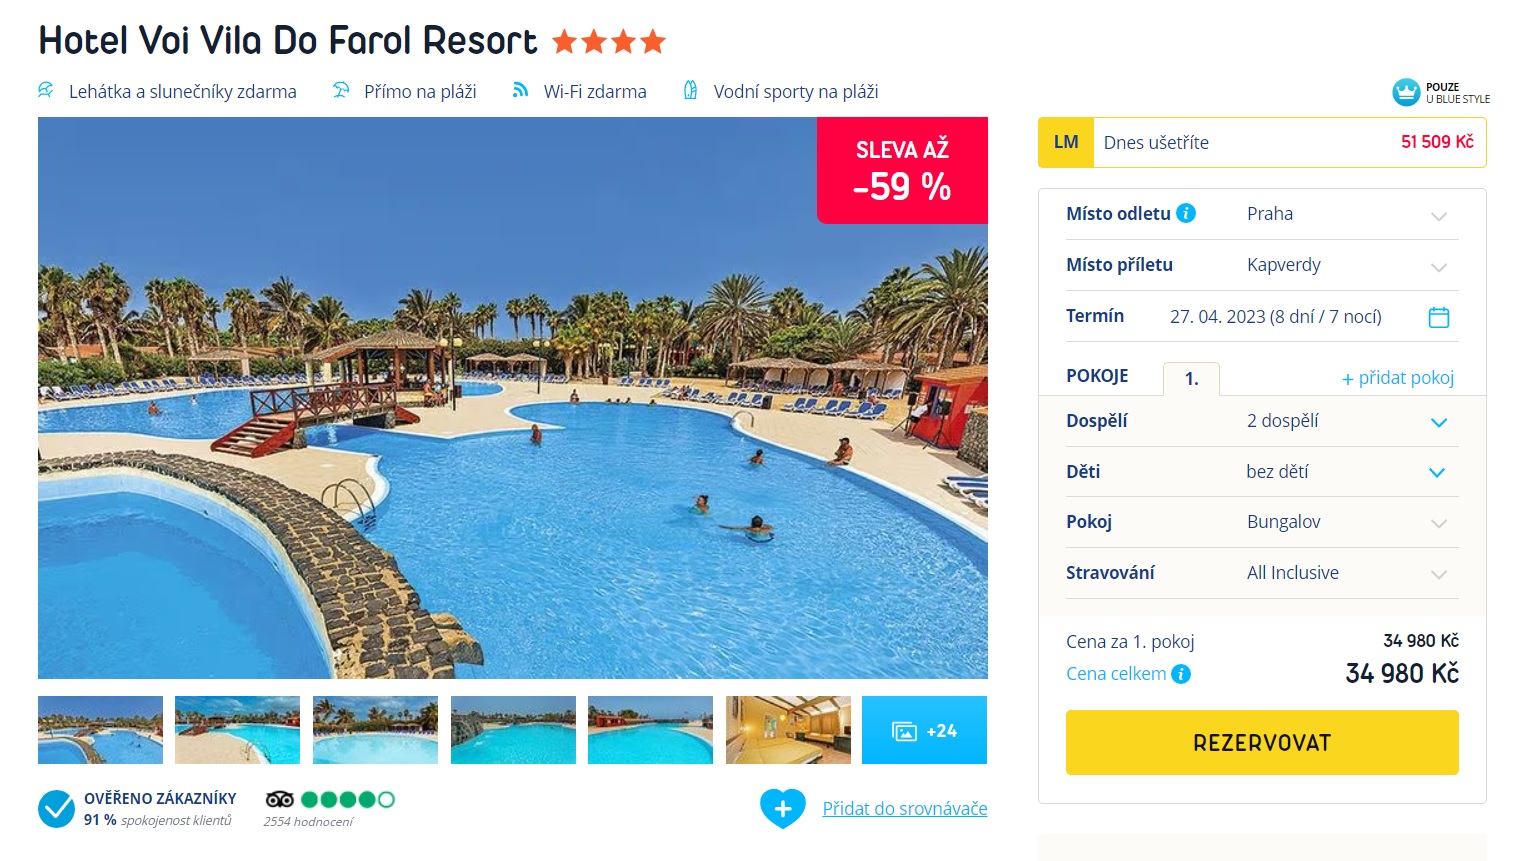Screen dimensions: 1519x861
Task: Open the Pokoj Bungalov dropdown
Action: pyautogui.click(x=1262, y=522)
